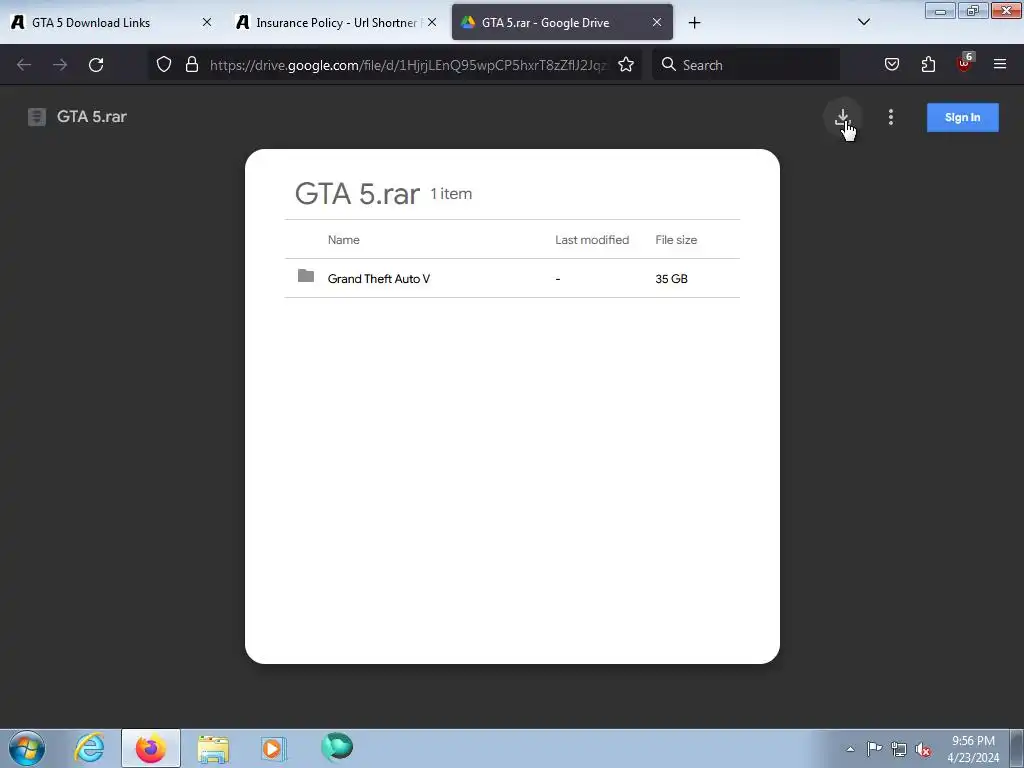Click the Show desktop strip at the taskbar end
1024x768 pixels.
click(1017, 748)
